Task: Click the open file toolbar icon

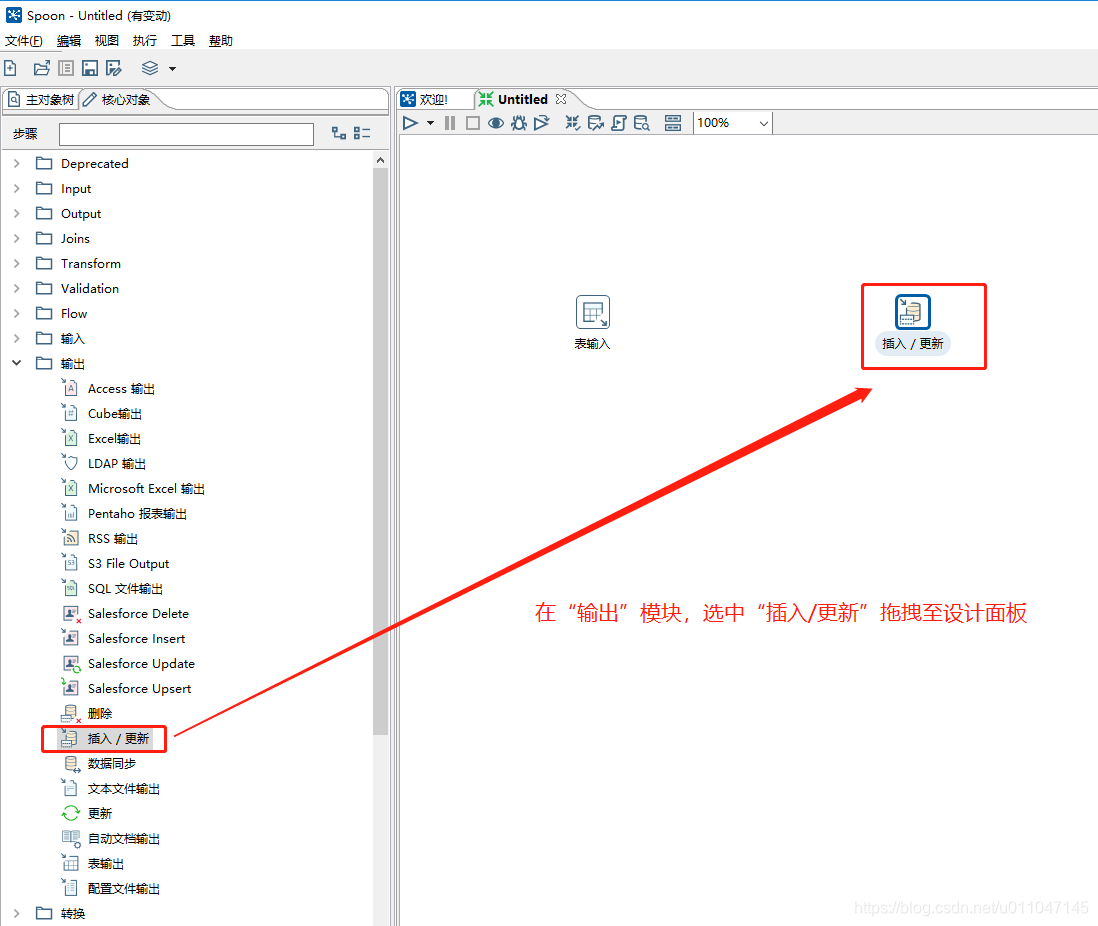Action: pos(42,68)
